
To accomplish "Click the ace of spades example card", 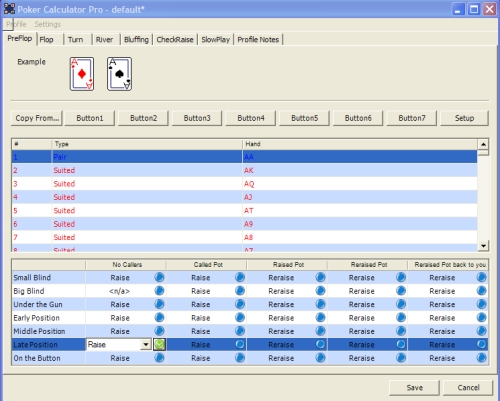I will coord(119,74).
